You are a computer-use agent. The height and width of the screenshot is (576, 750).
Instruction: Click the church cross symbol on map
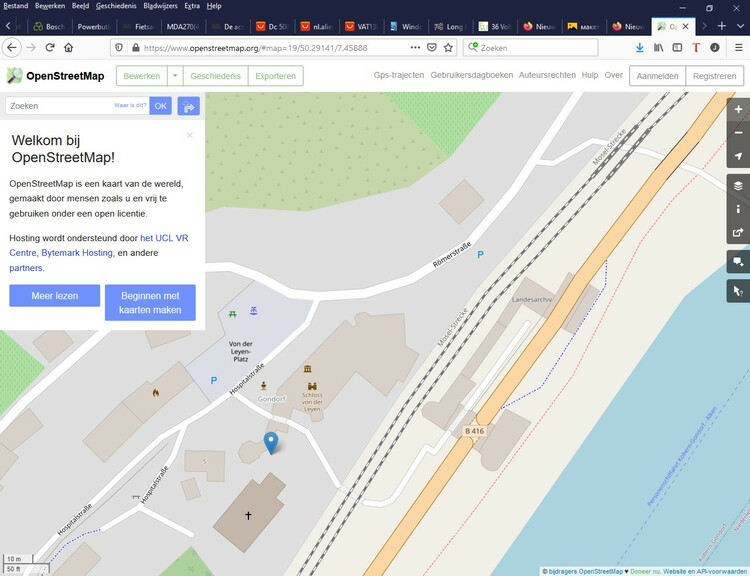(248, 515)
